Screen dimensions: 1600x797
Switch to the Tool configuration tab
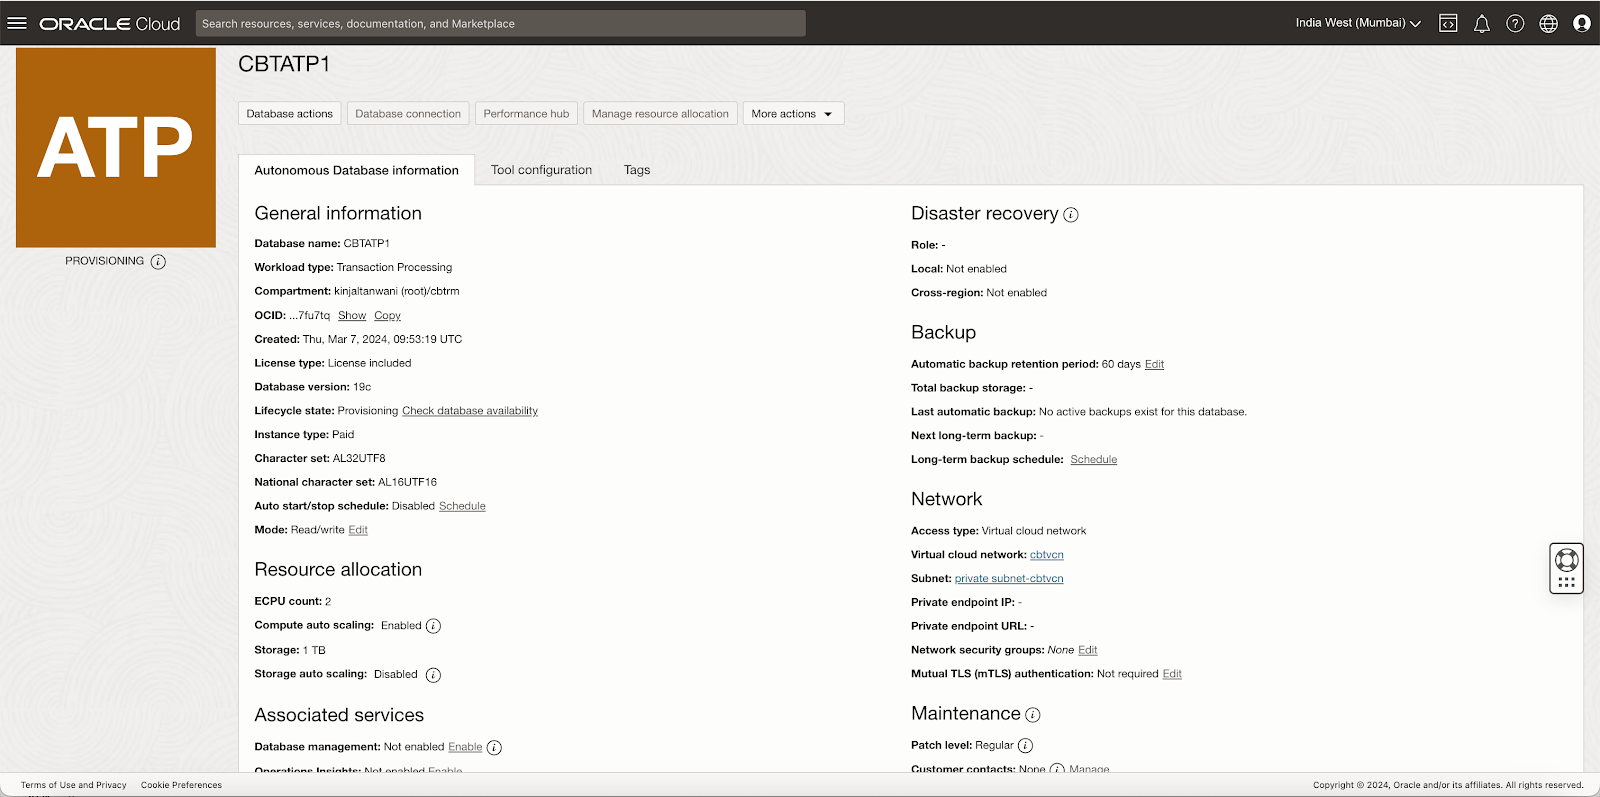[x=541, y=170]
